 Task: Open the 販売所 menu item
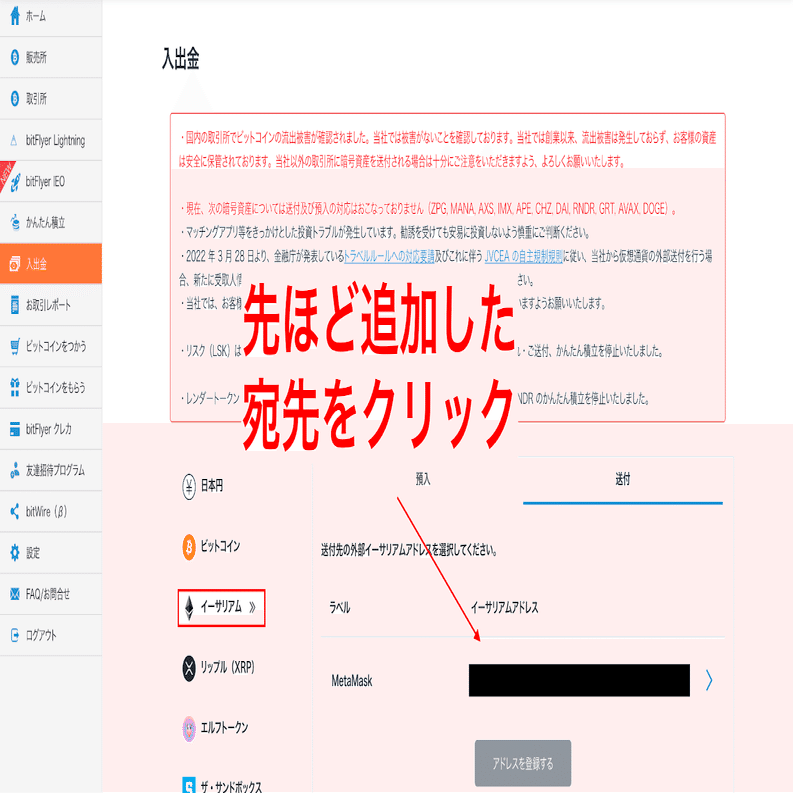51,57
